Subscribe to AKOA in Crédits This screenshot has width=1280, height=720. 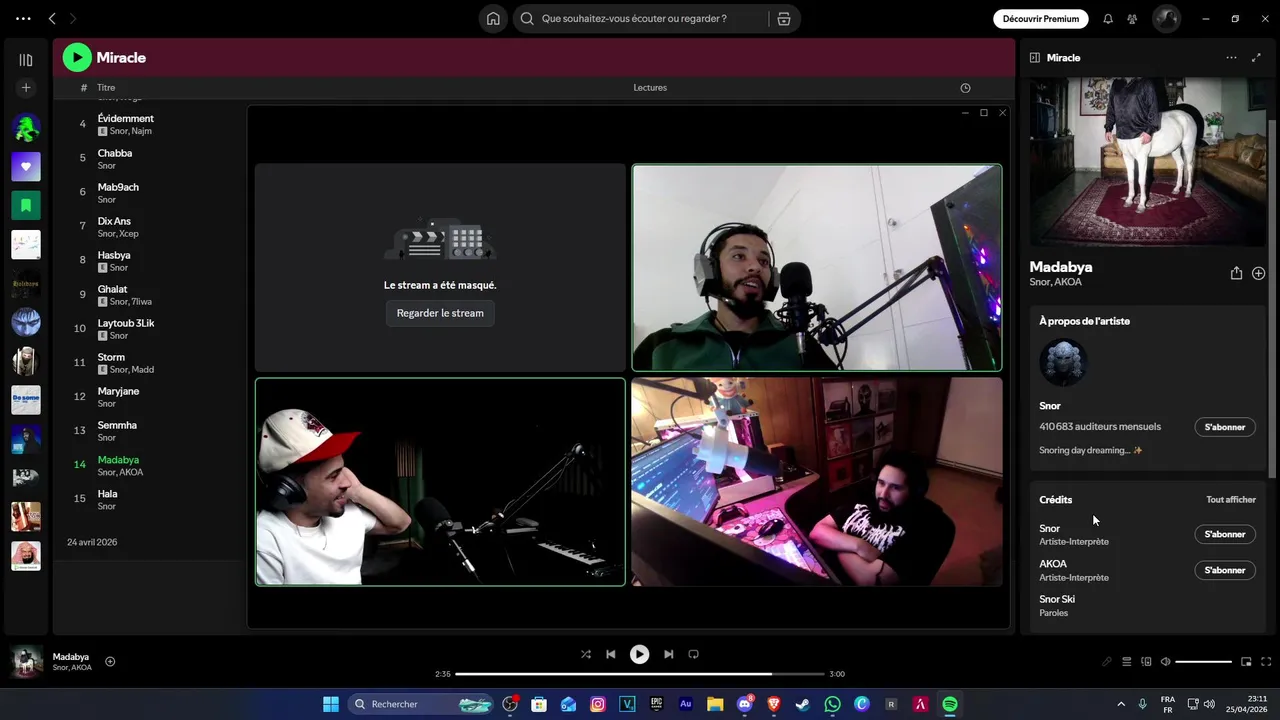[x=1225, y=570]
